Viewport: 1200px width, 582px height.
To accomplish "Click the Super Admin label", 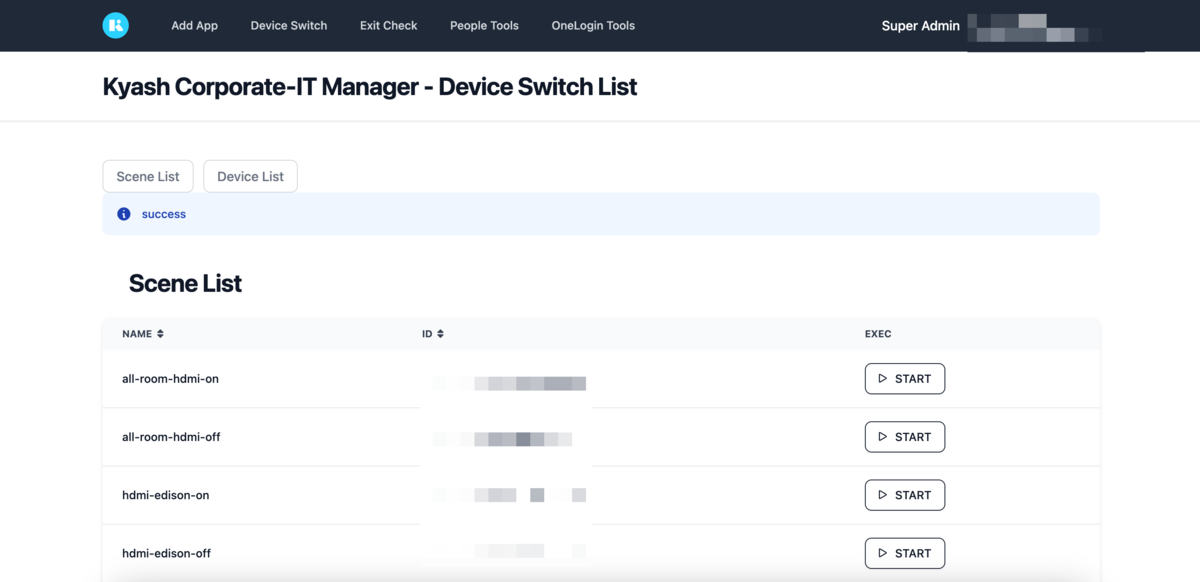I will 920,26.
